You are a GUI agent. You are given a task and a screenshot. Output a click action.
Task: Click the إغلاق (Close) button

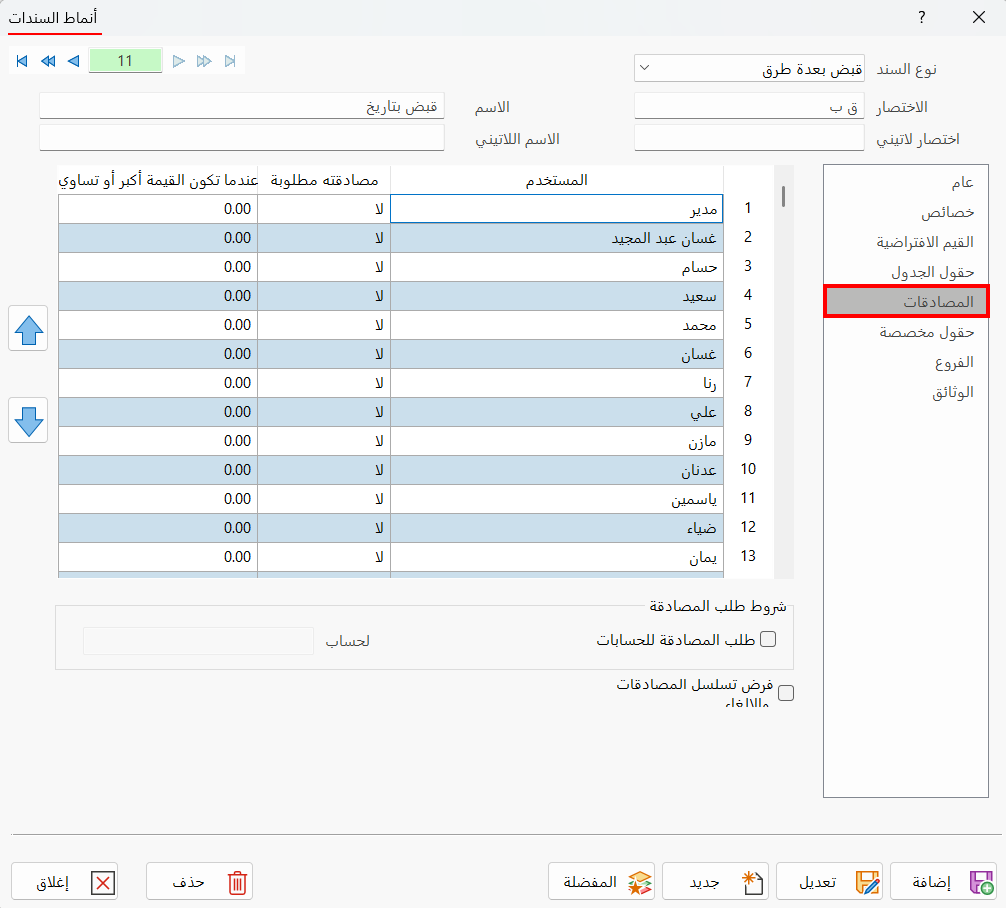click(64, 881)
